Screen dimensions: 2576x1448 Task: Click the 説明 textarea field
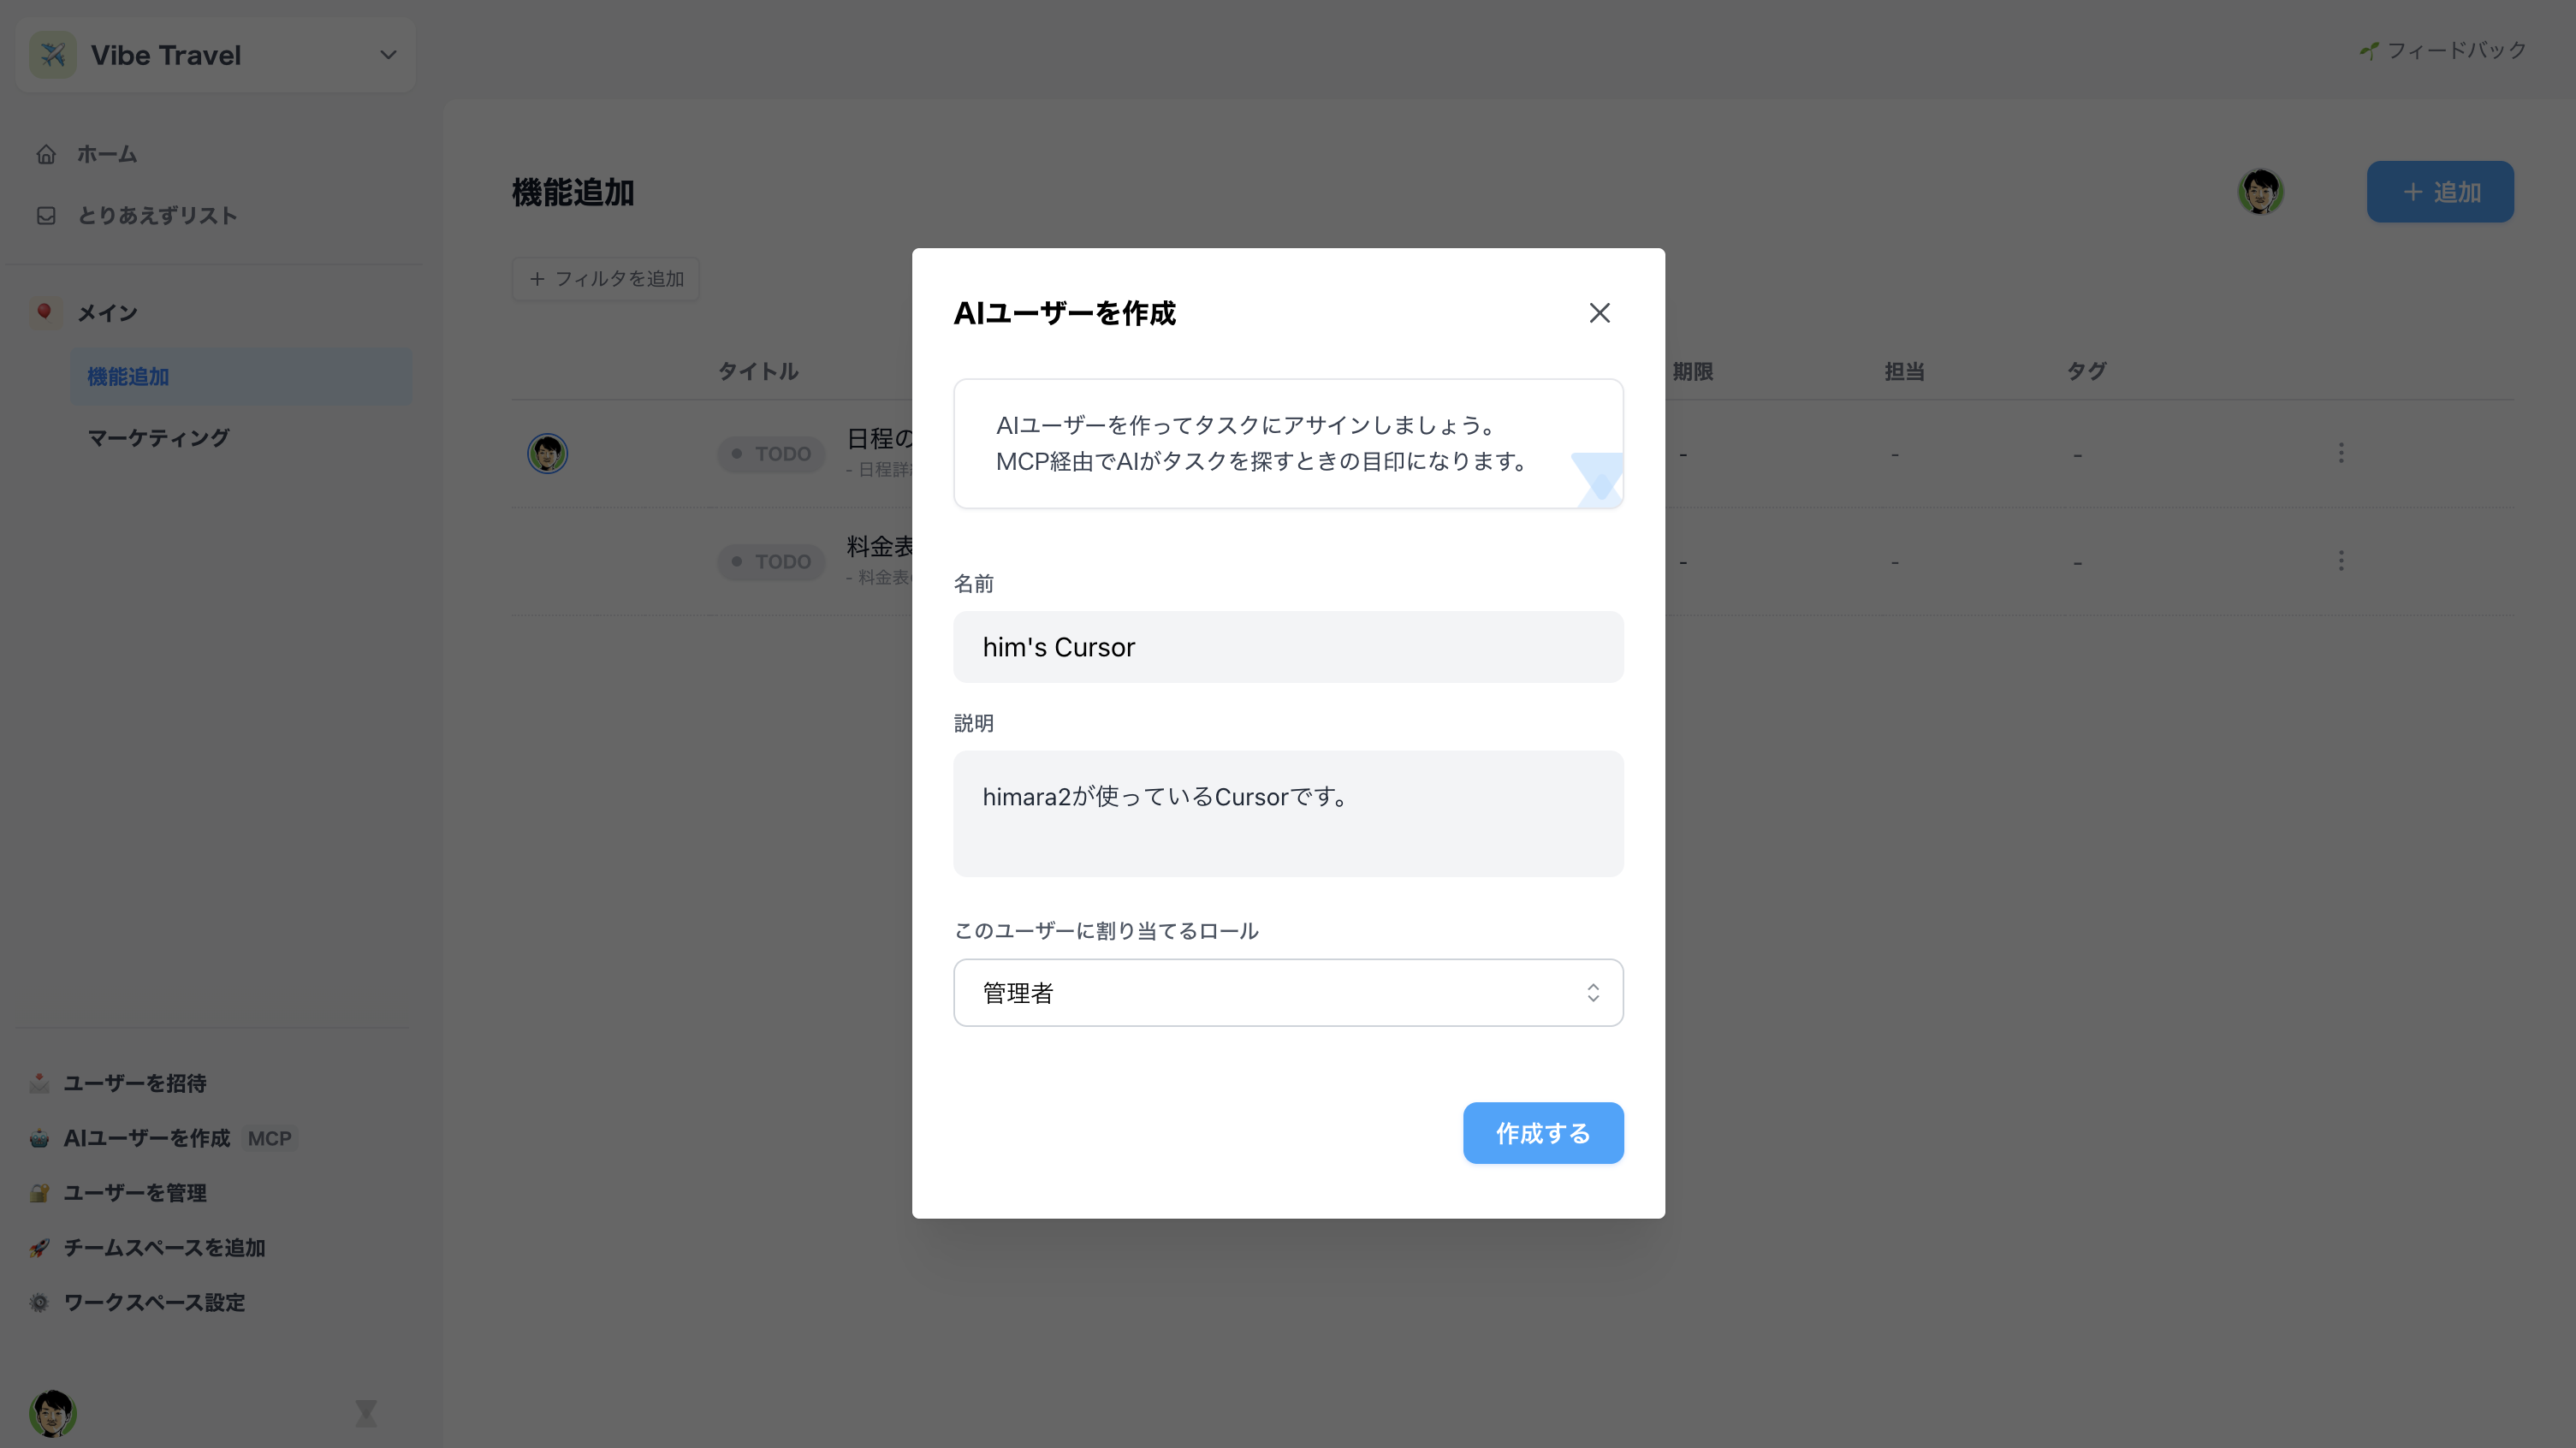point(1287,813)
